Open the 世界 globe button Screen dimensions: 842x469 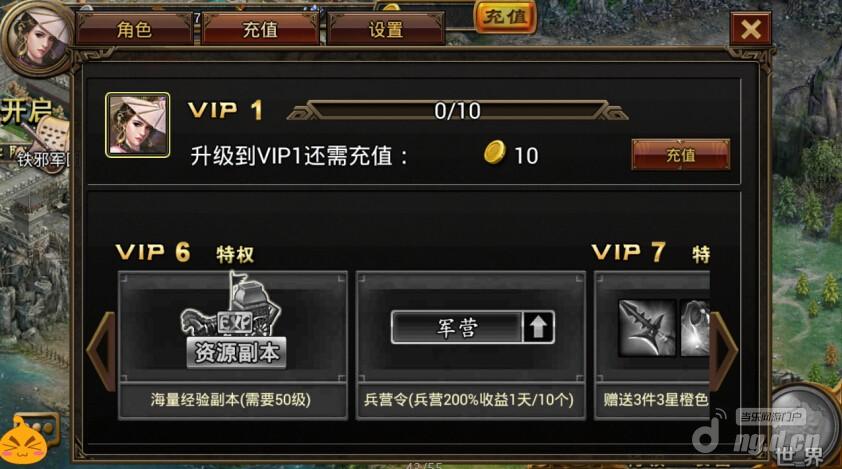pos(801,427)
